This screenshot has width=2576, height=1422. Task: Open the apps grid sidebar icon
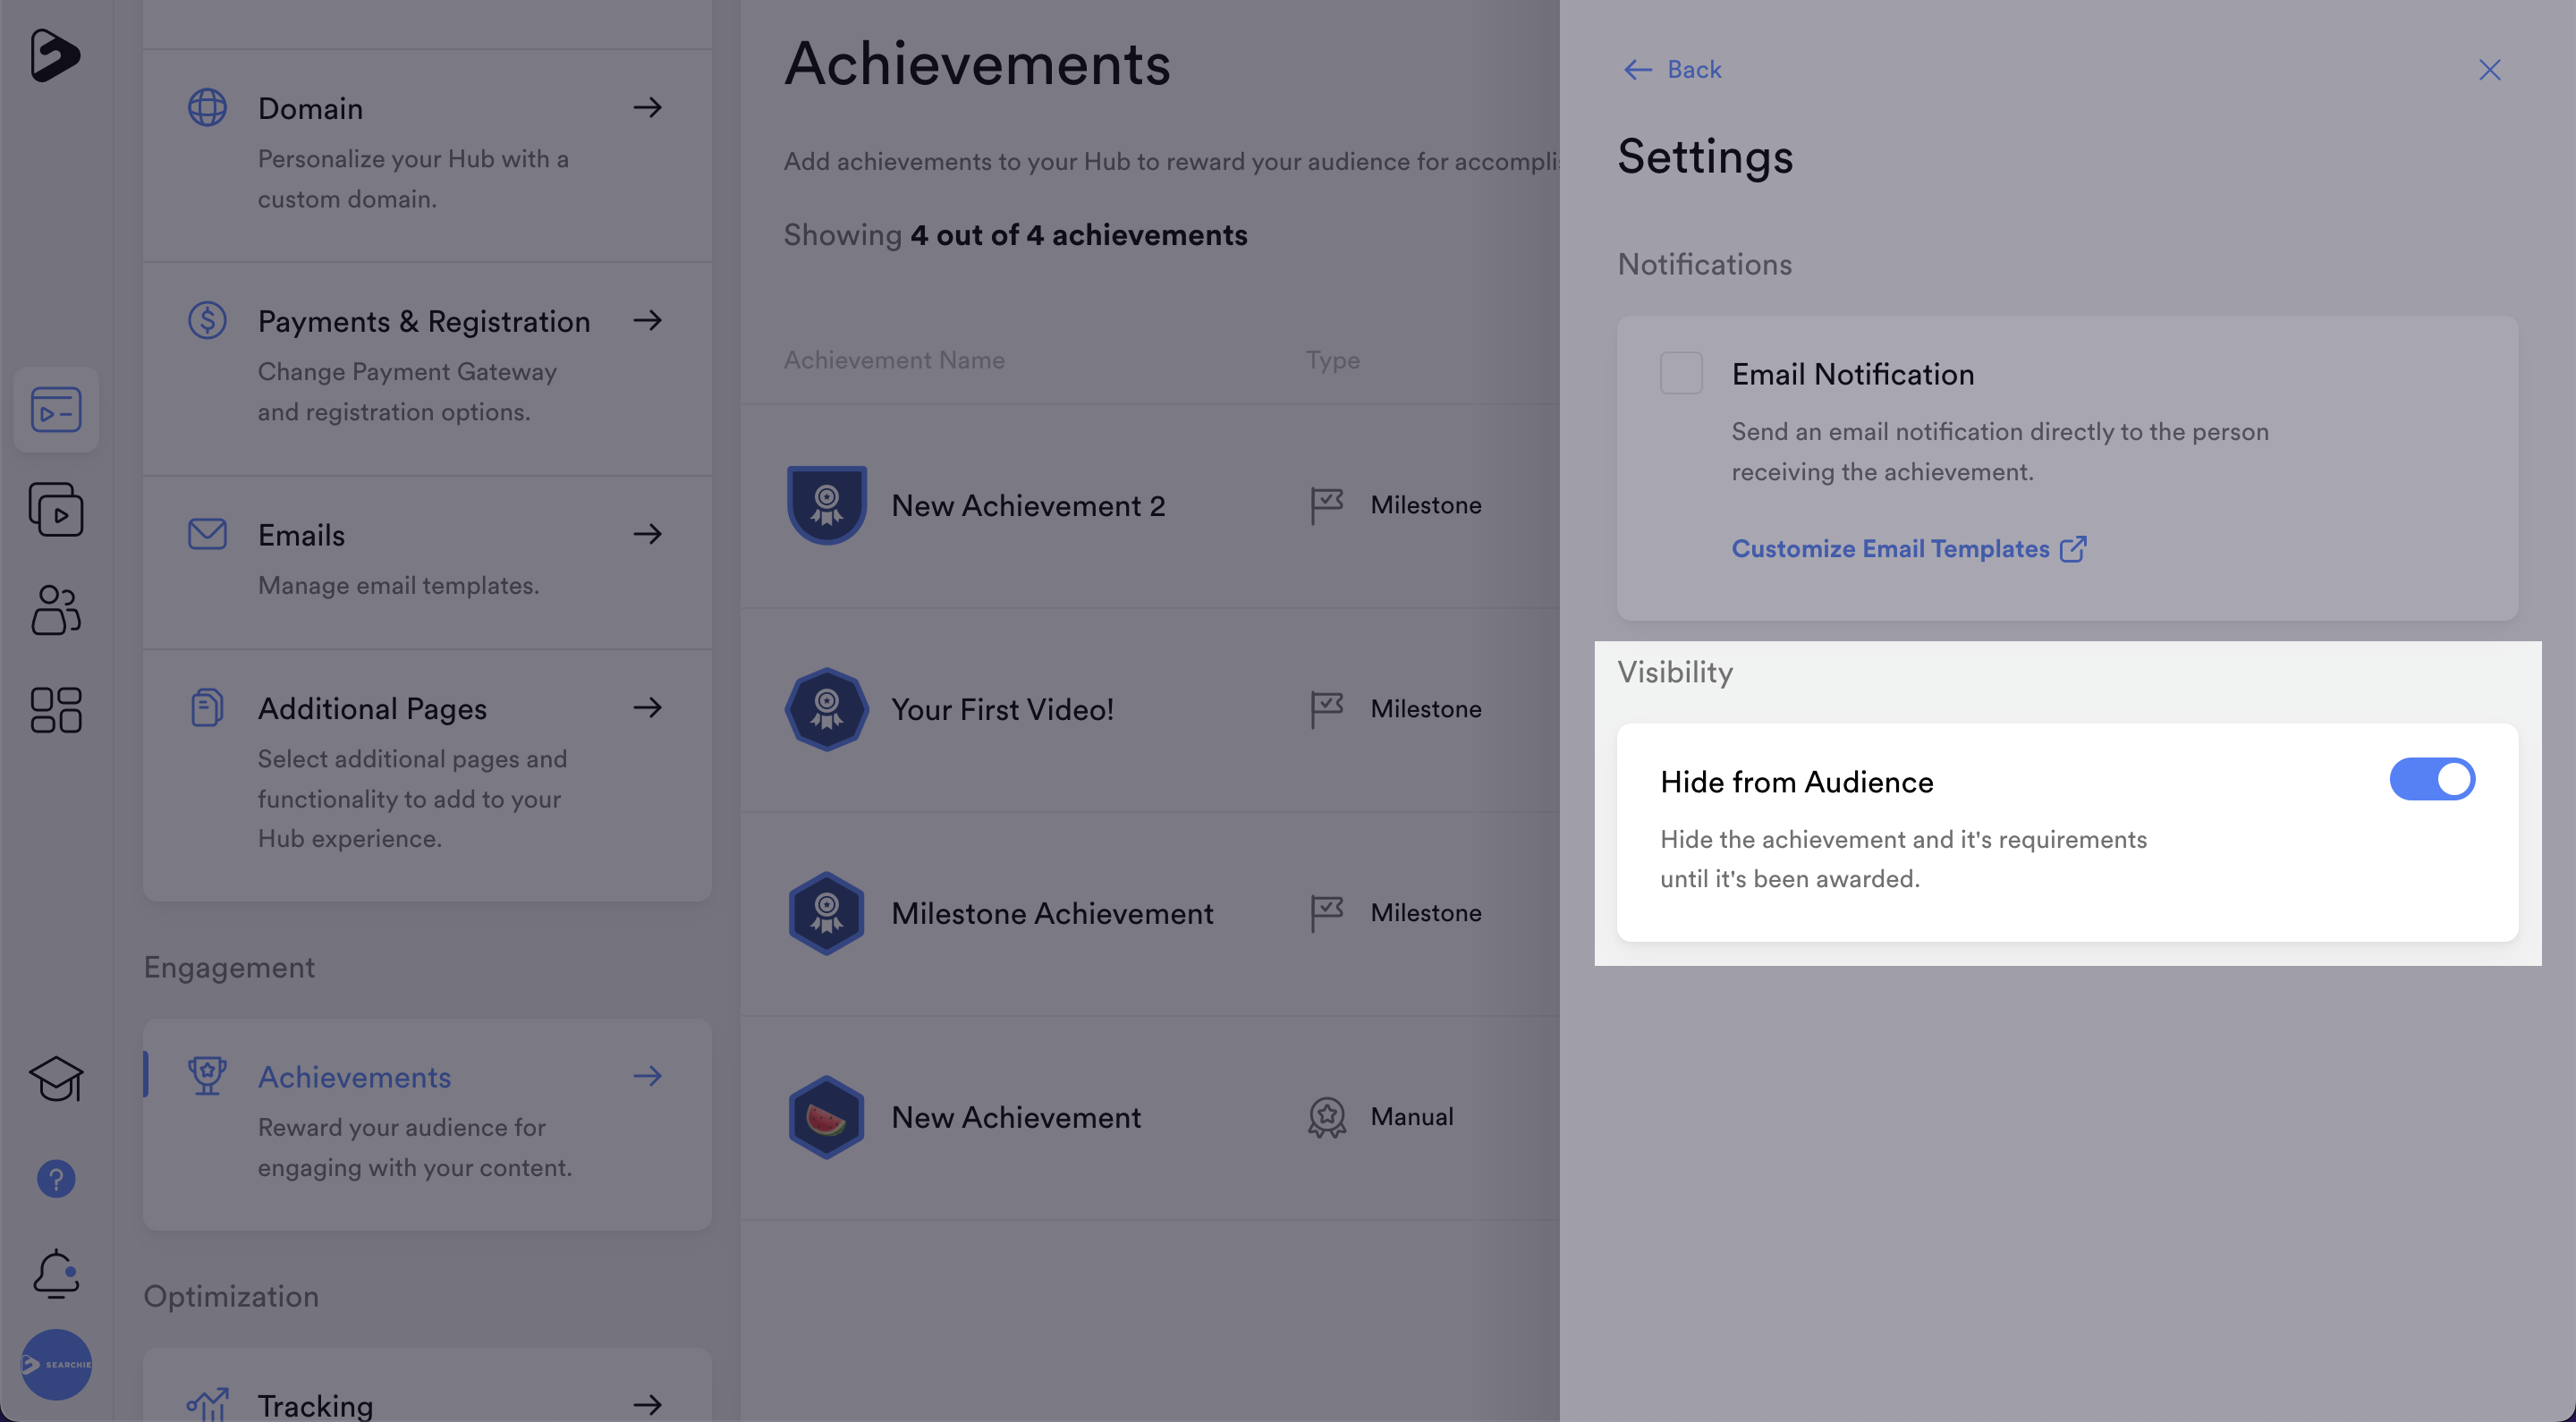(x=56, y=709)
